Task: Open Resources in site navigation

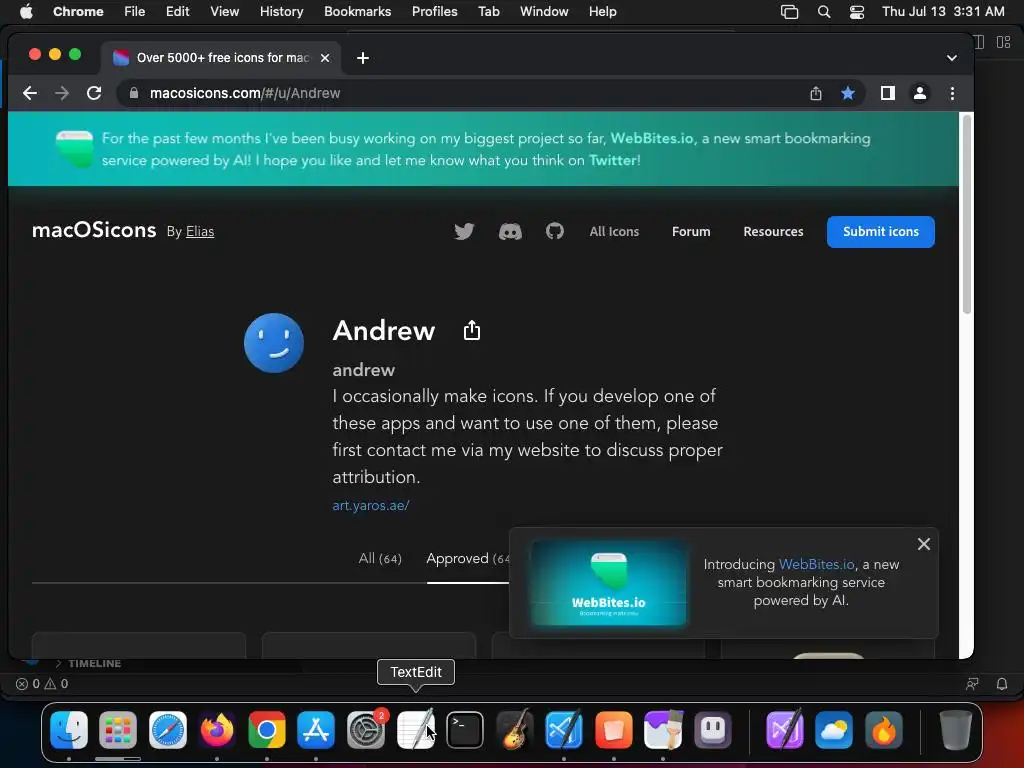Action: (773, 231)
